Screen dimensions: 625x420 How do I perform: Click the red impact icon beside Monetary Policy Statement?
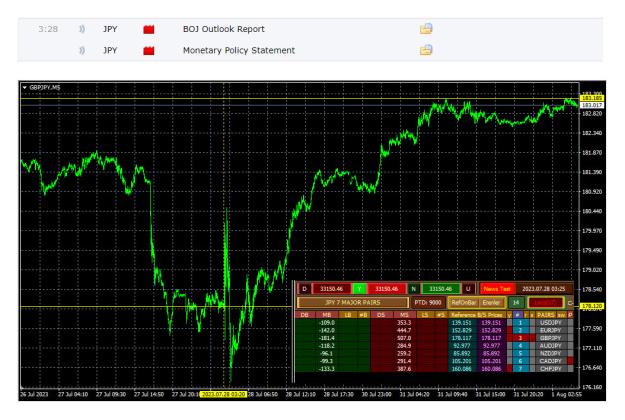(149, 51)
